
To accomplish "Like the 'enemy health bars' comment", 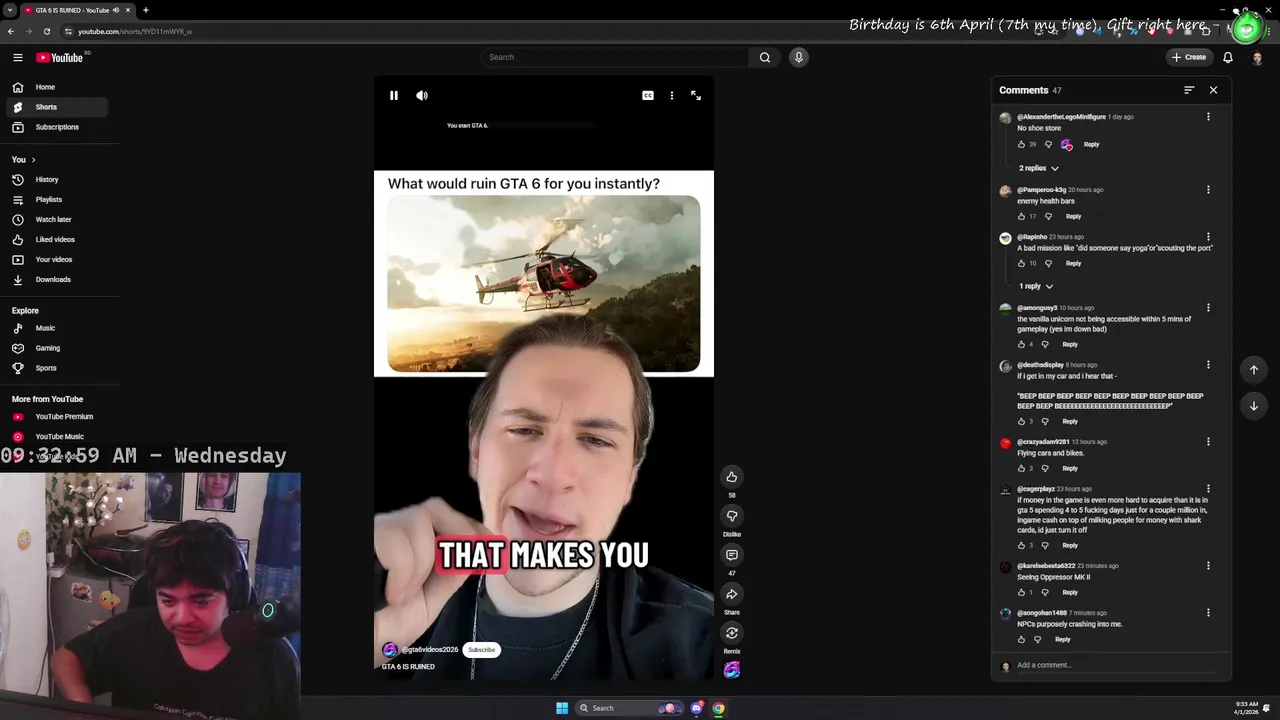I will (1021, 216).
